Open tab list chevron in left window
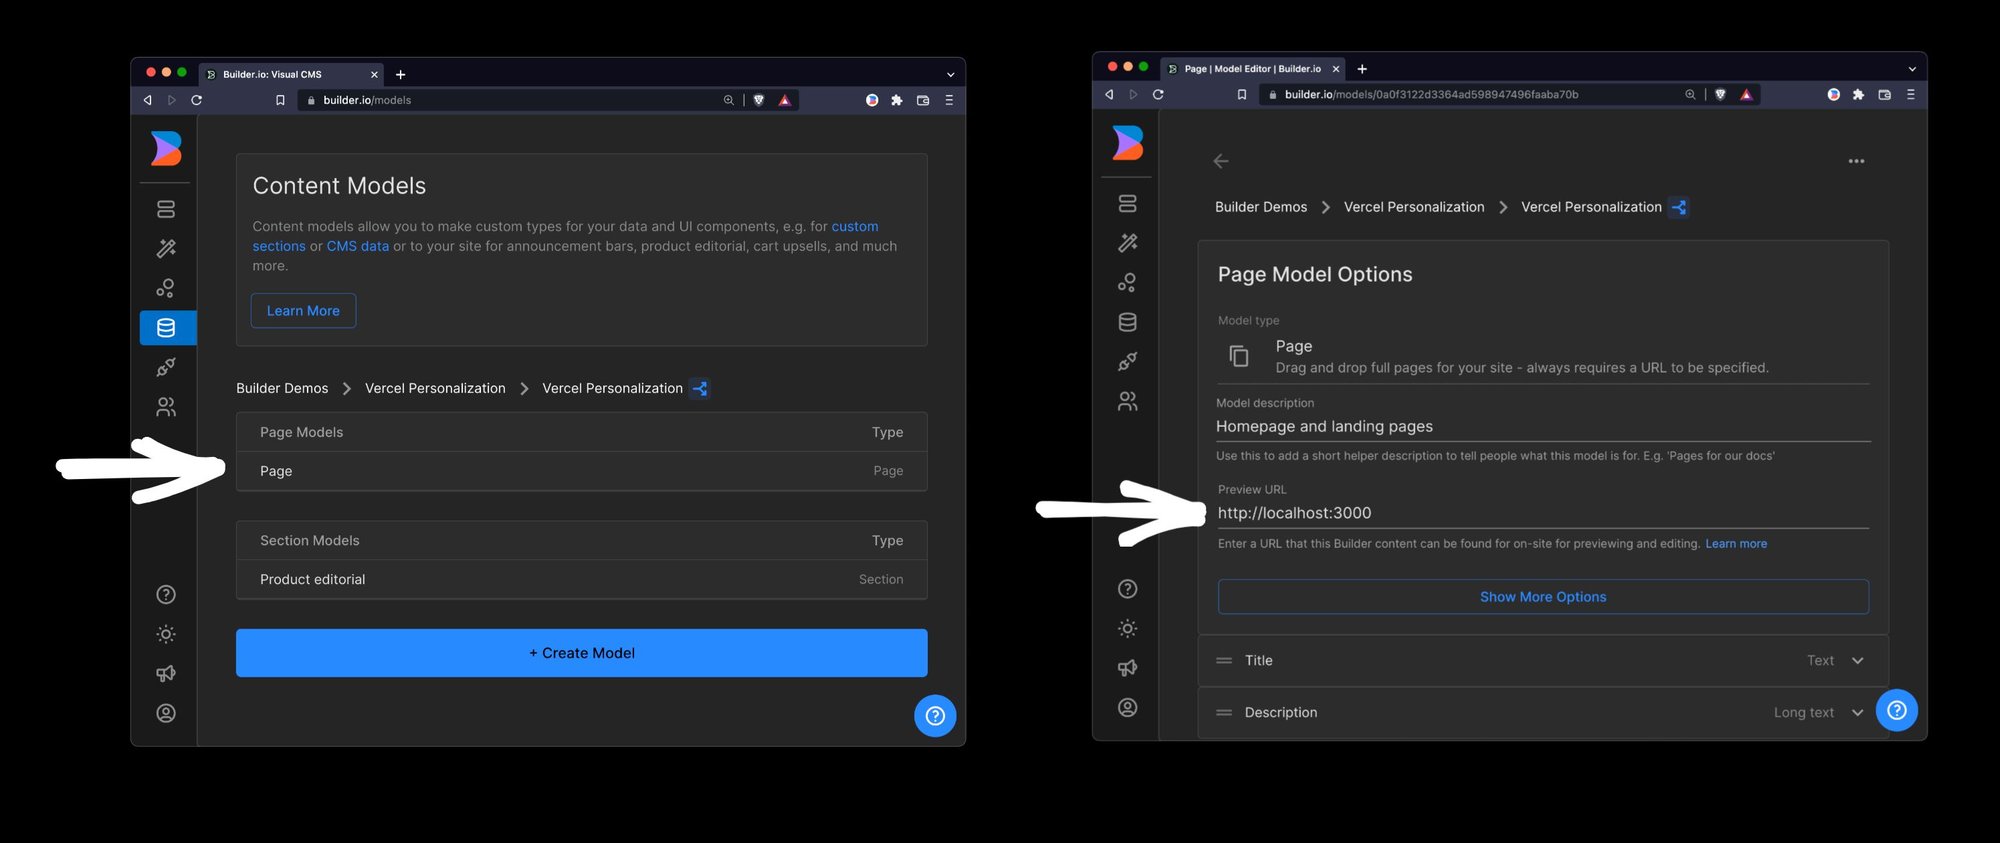This screenshot has height=843, width=2000. pyautogui.click(x=950, y=75)
